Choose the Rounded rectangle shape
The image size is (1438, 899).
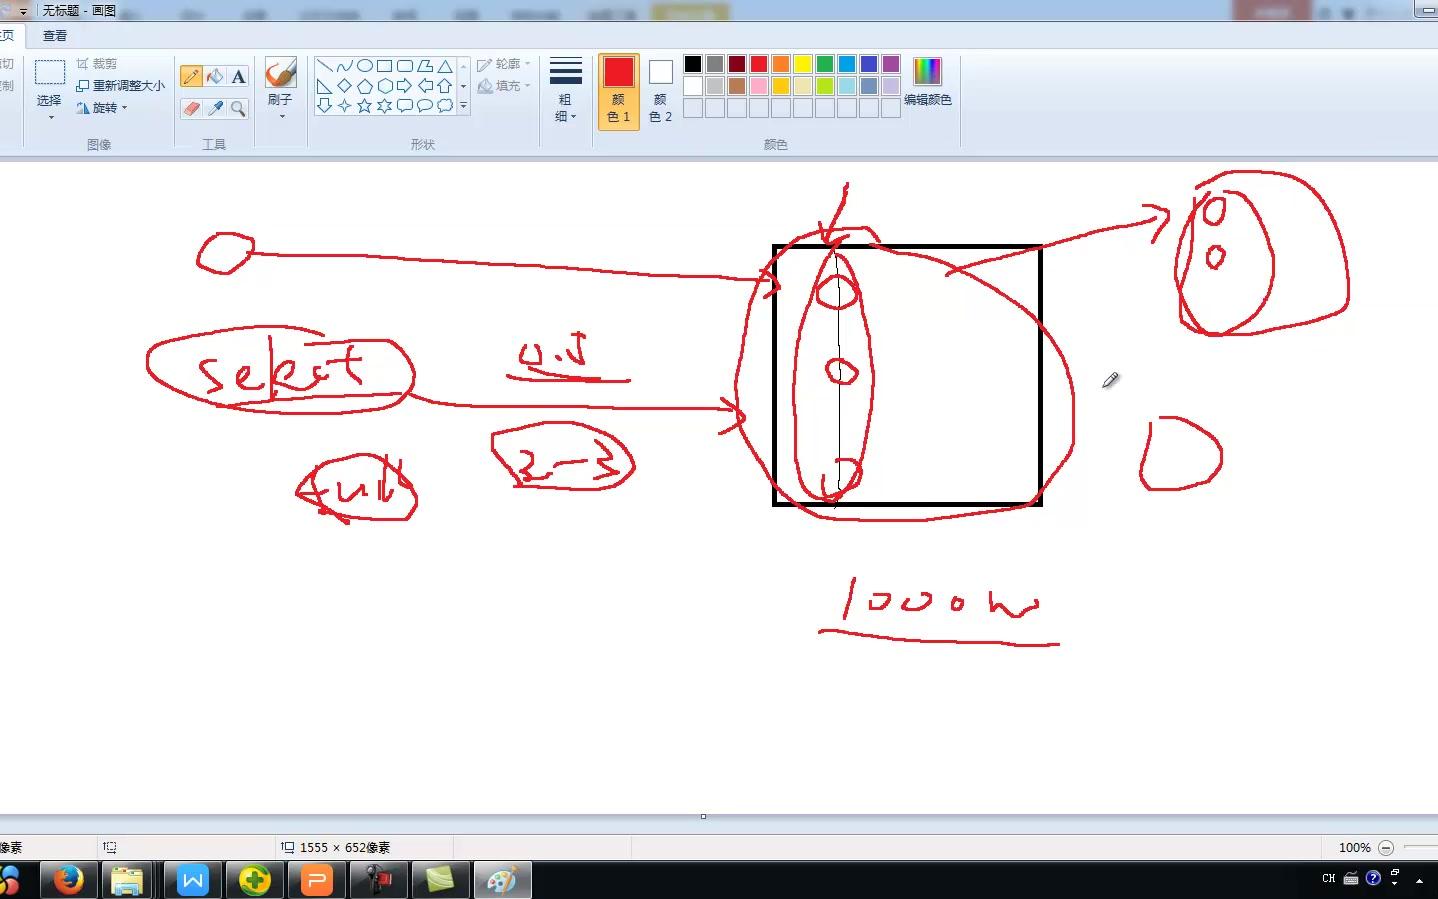(x=404, y=66)
